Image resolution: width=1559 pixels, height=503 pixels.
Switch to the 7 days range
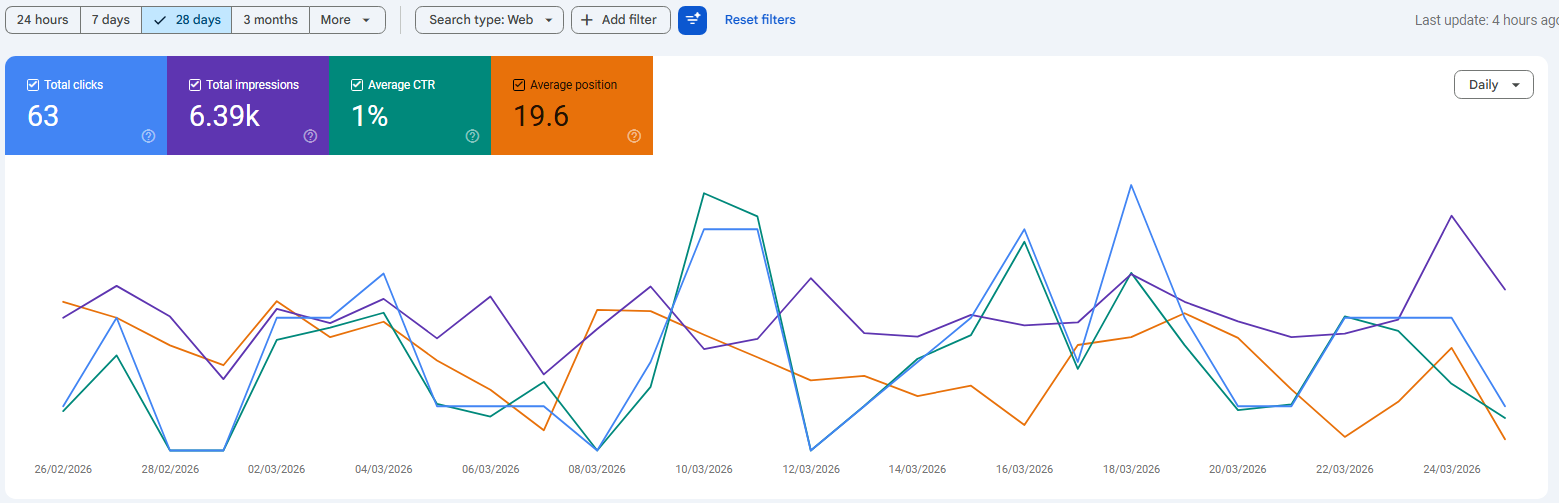coord(110,20)
